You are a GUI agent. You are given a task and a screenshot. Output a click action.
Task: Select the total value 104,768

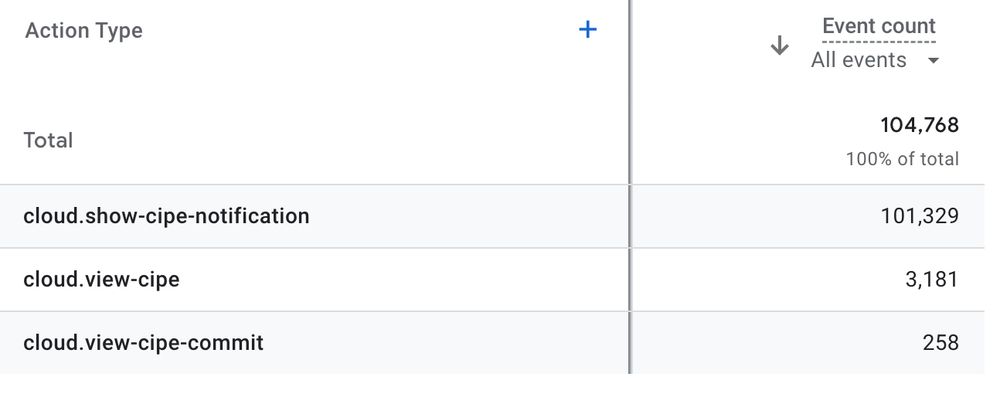(920, 125)
